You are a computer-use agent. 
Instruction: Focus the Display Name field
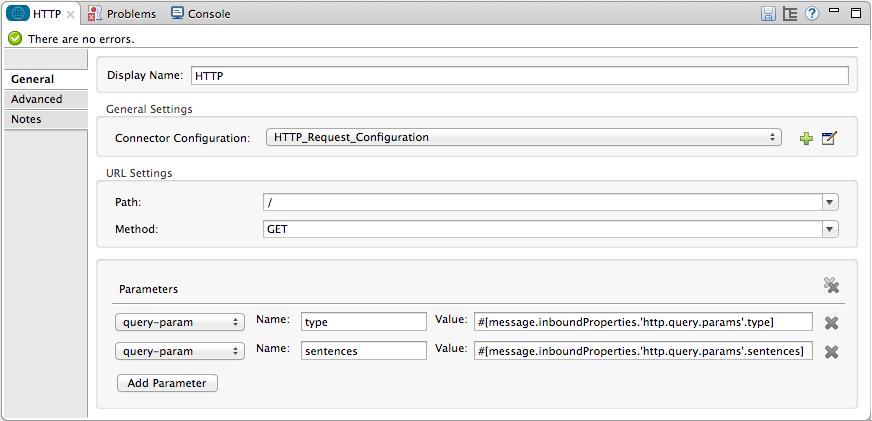pyautogui.click(x=519, y=76)
